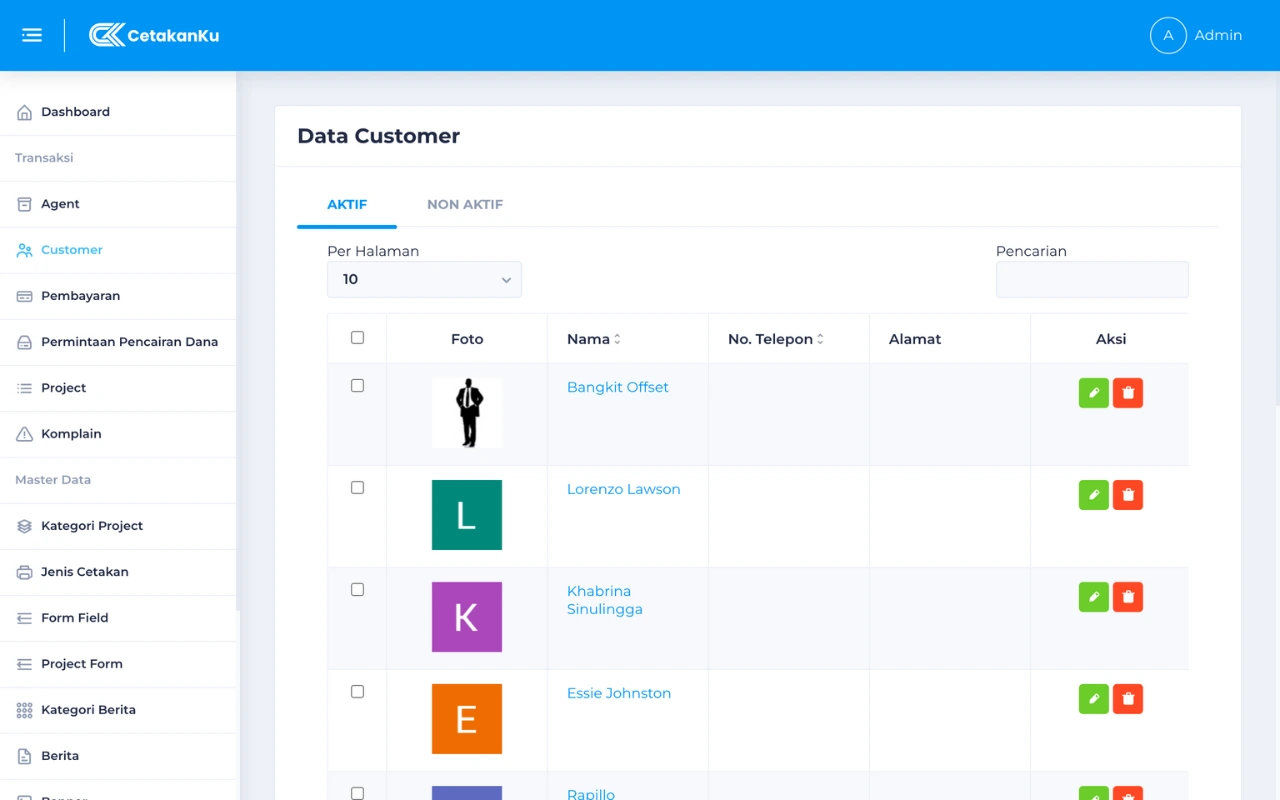Open the Per Halaman dropdown
The height and width of the screenshot is (800, 1280).
click(x=424, y=280)
